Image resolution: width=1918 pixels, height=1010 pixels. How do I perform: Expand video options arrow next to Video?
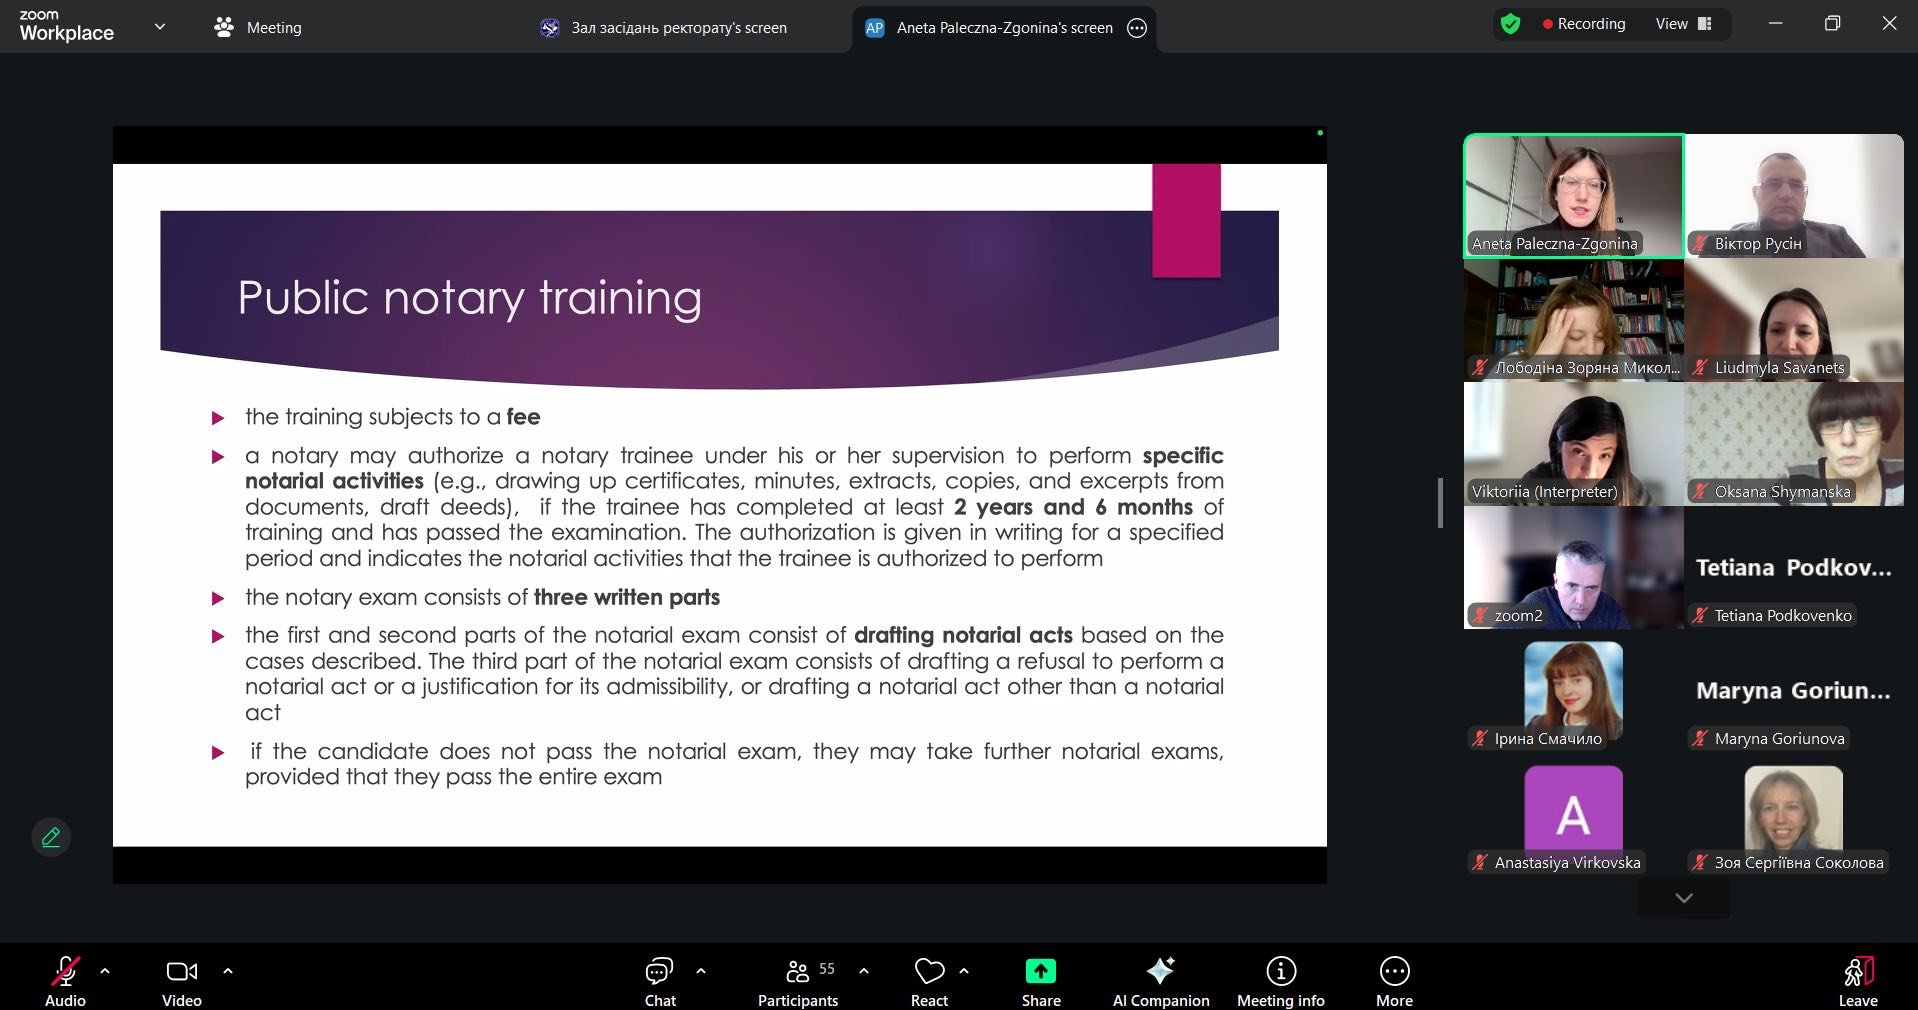[228, 970]
